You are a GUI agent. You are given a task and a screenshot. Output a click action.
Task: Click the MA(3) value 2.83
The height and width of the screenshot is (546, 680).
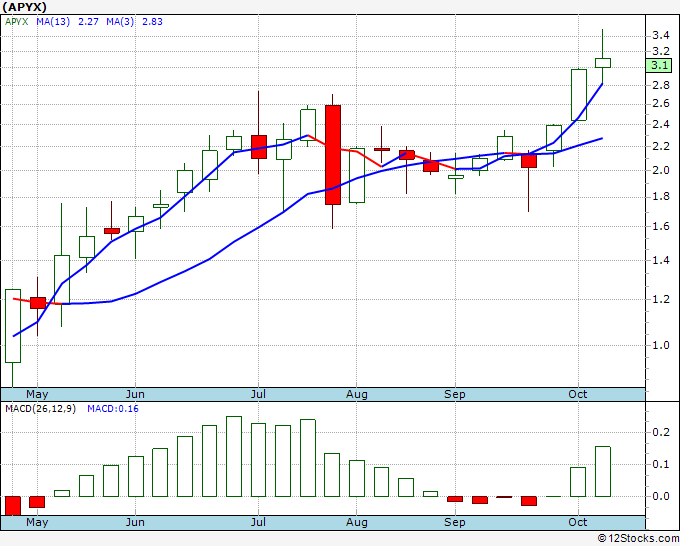click(152, 22)
